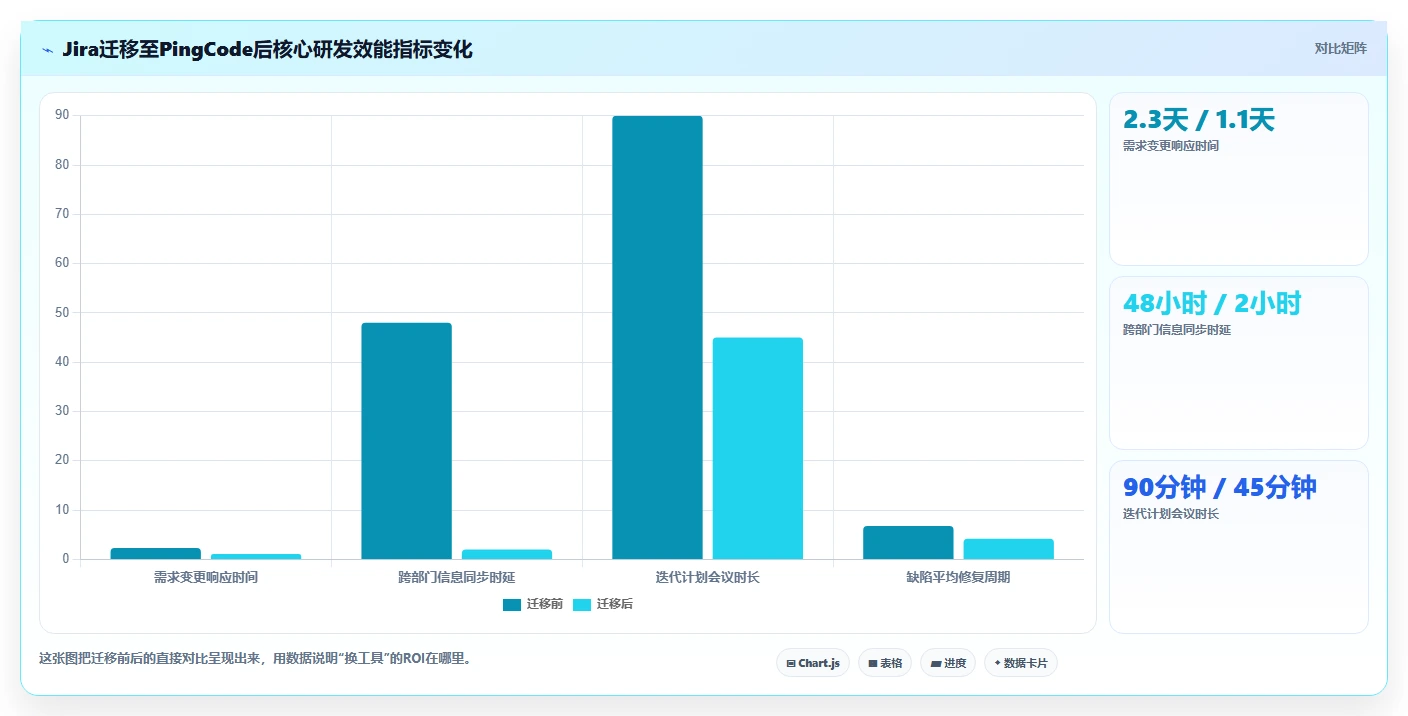Click the chart title Jira迁移至PingCode后核心研发效能指标变化

[267, 50]
